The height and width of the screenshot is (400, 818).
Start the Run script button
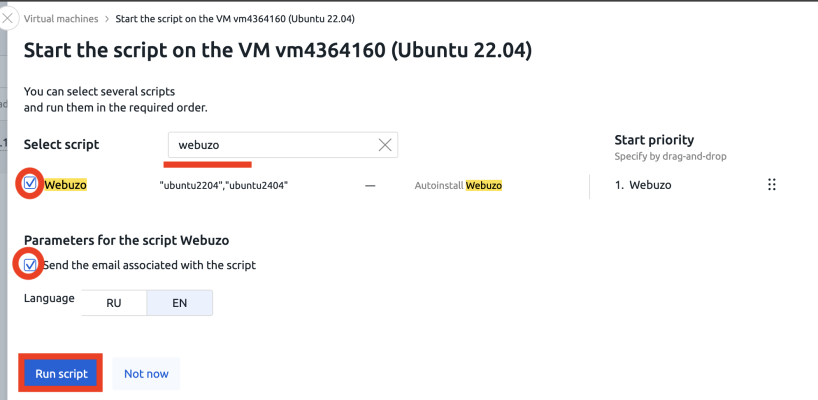coord(61,373)
